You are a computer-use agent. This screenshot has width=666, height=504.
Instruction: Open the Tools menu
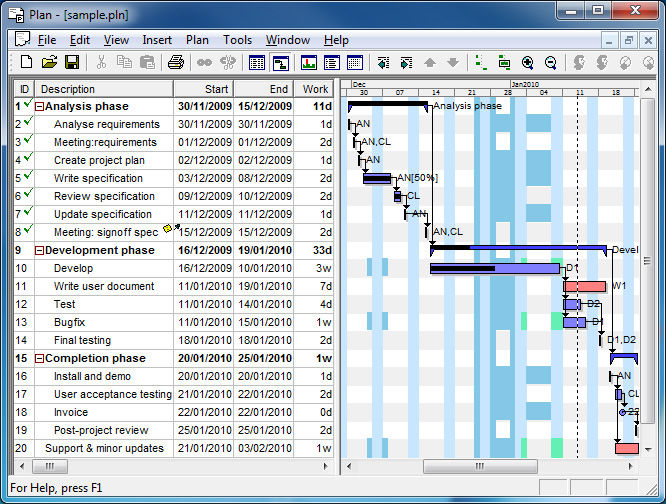coord(237,40)
